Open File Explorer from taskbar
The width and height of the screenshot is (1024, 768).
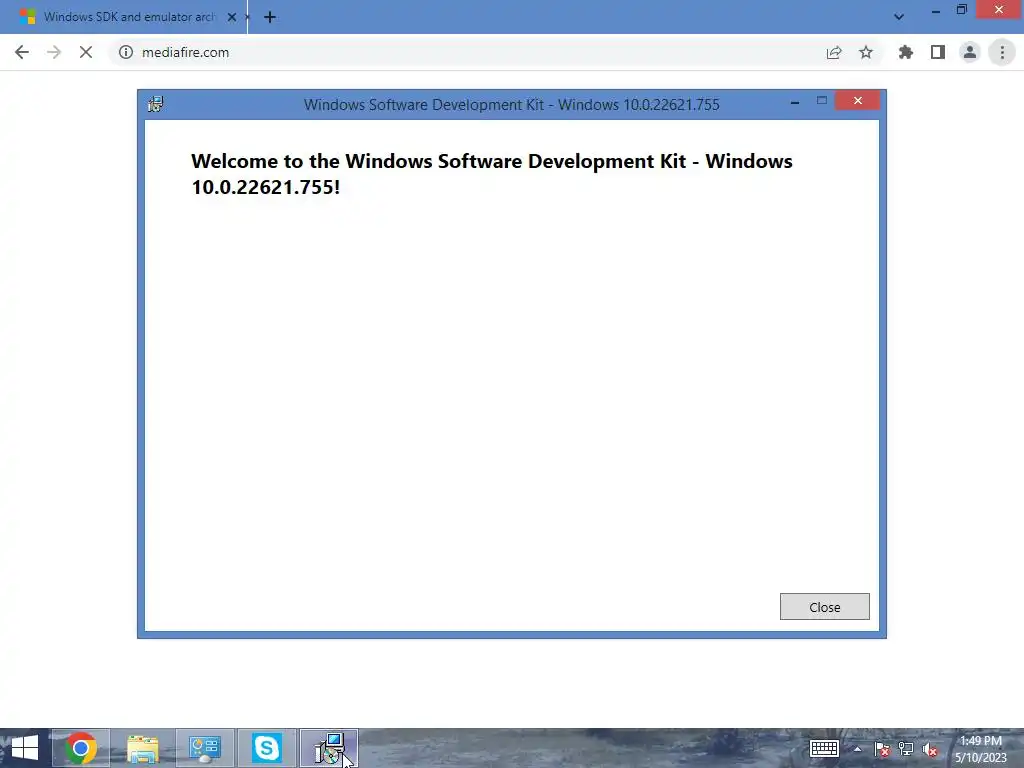142,748
